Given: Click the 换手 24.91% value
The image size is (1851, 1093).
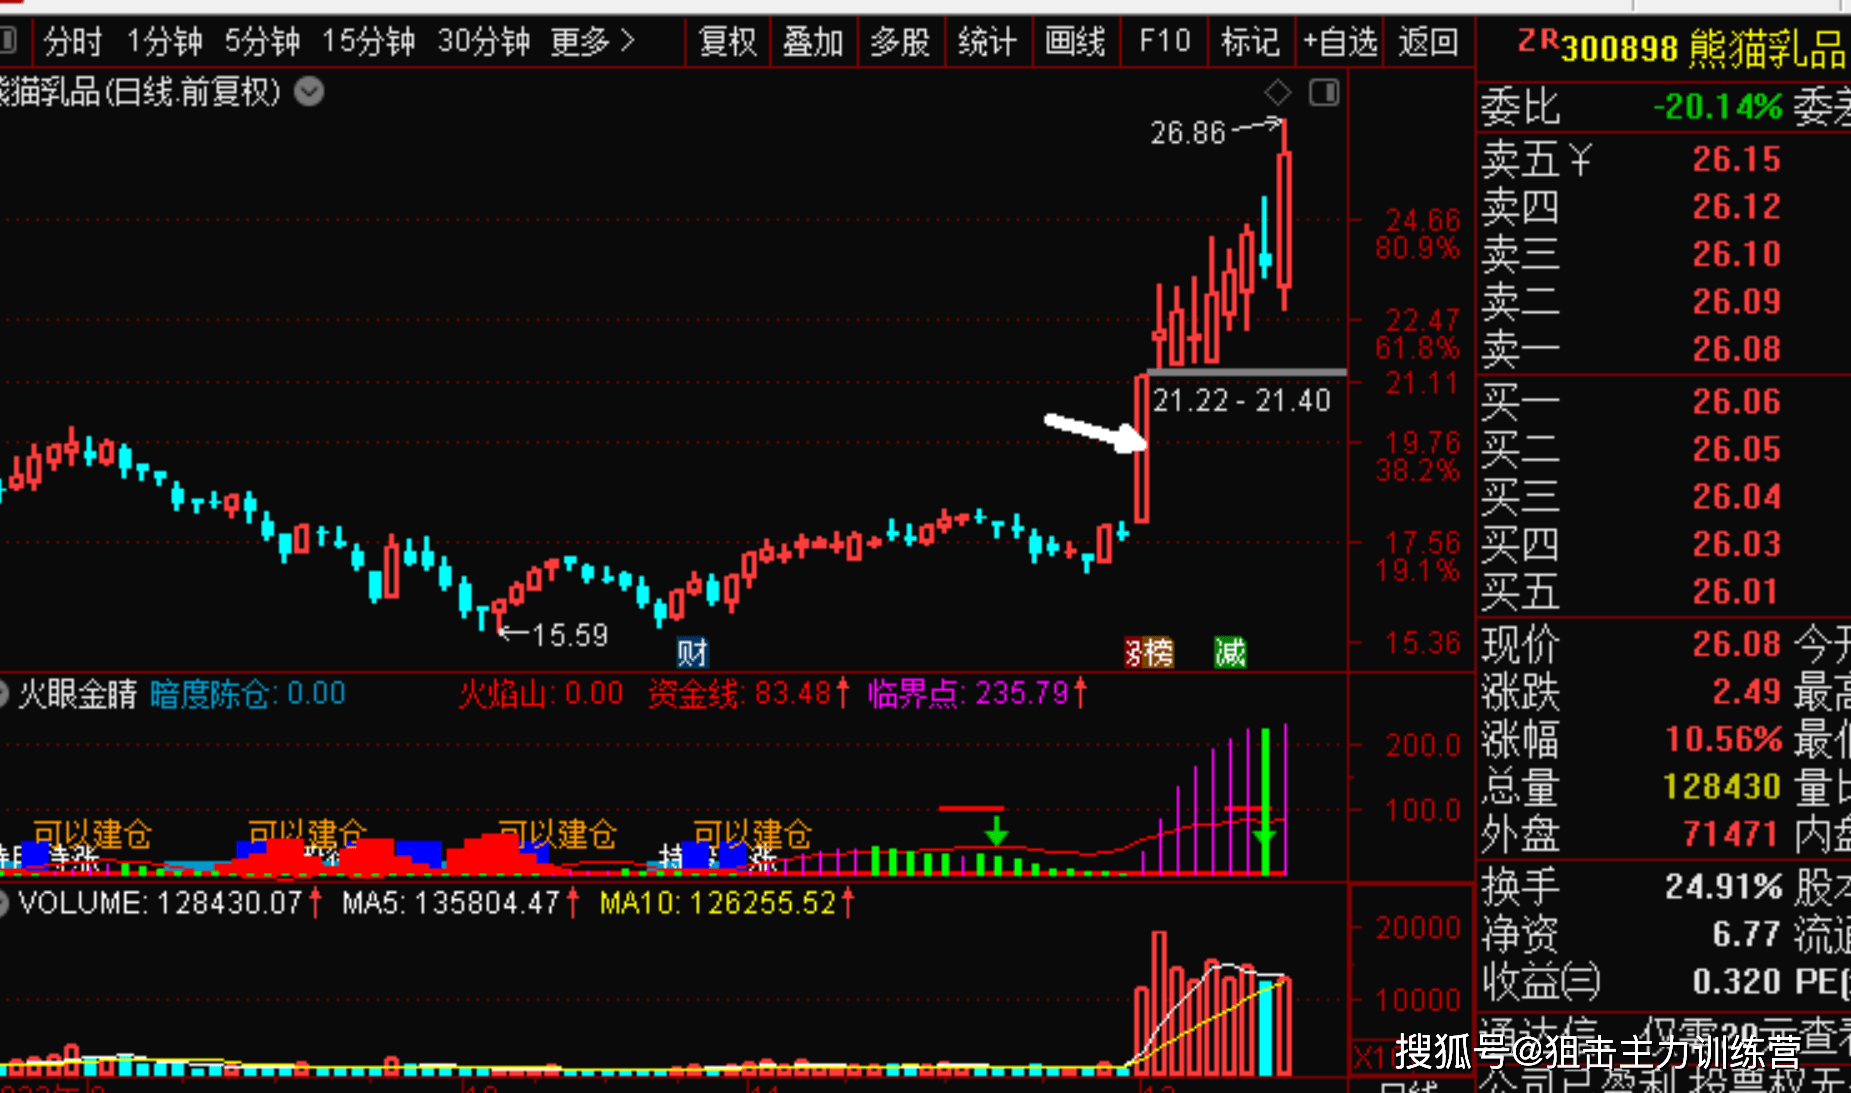Looking at the screenshot, I should (x=1723, y=886).
